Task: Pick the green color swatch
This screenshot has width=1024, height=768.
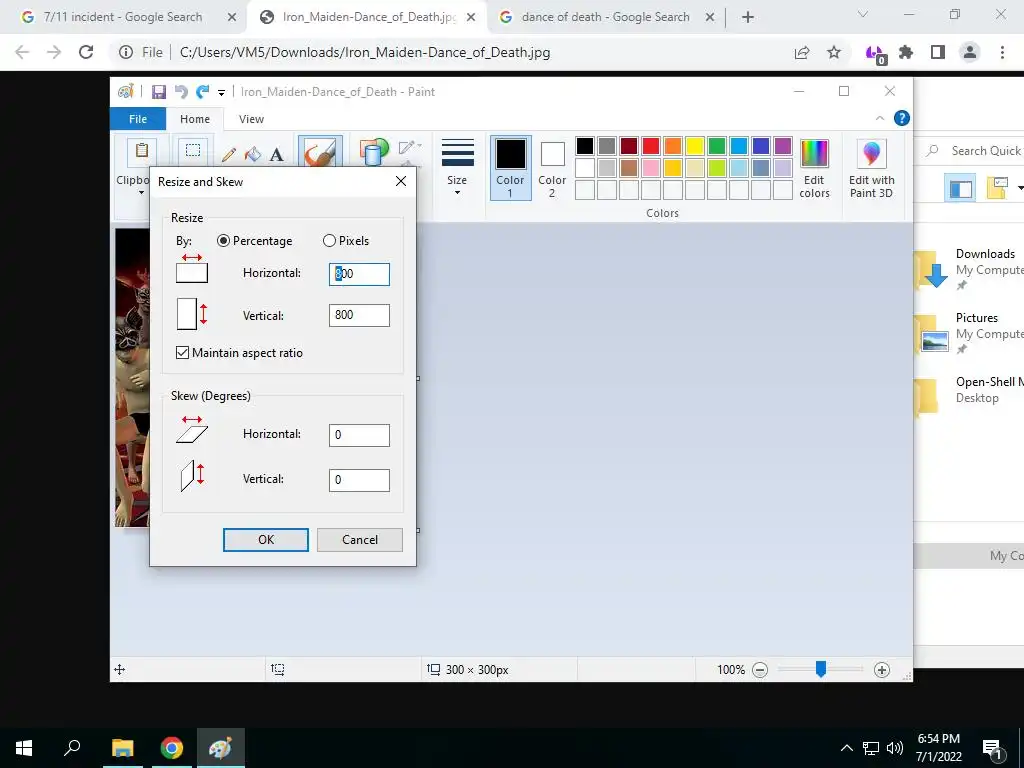Action: tap(717, 146)
